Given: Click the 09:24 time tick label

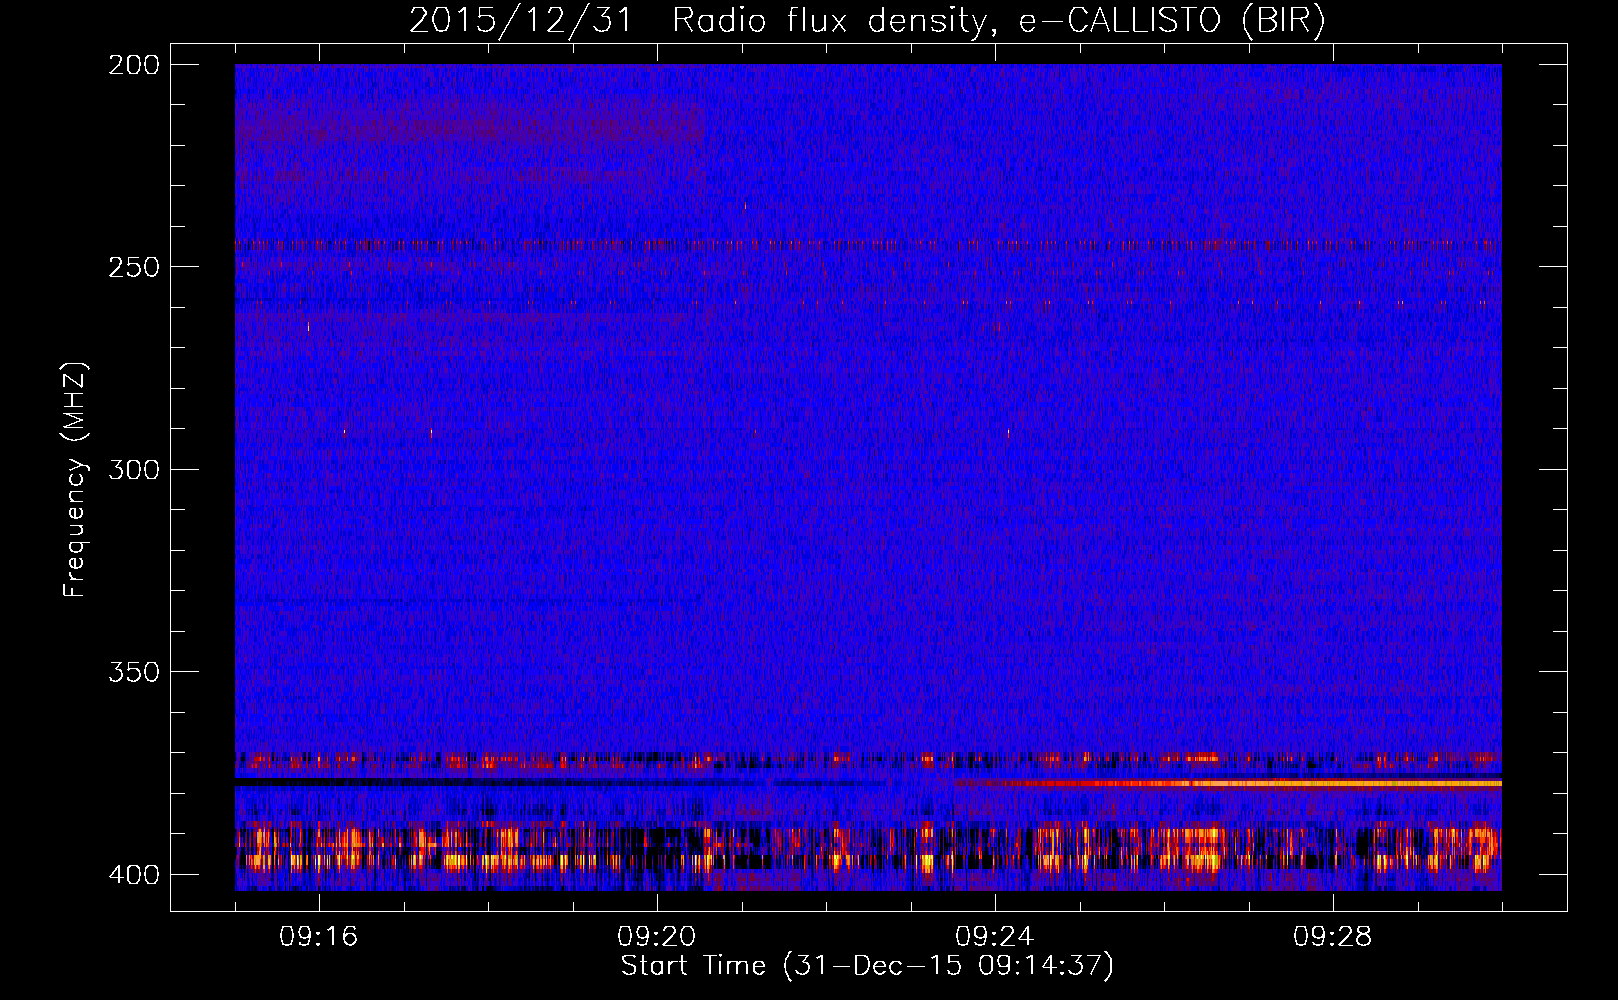Looking at the screenshot, I should 995,937.
